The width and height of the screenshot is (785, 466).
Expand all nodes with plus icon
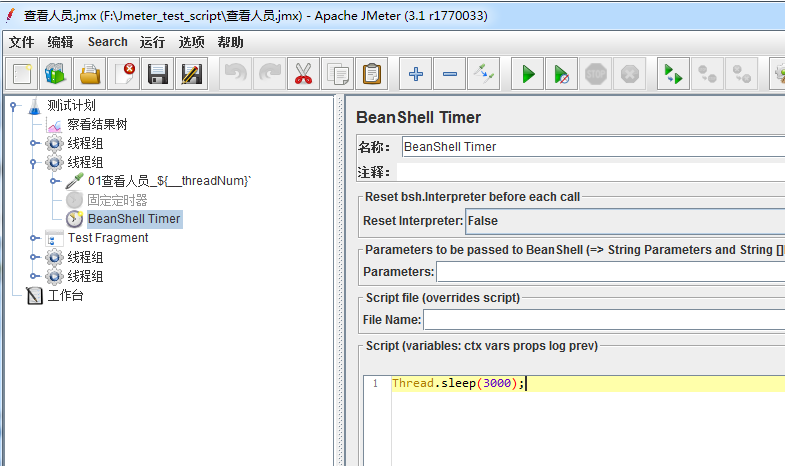tap(416, 74)
